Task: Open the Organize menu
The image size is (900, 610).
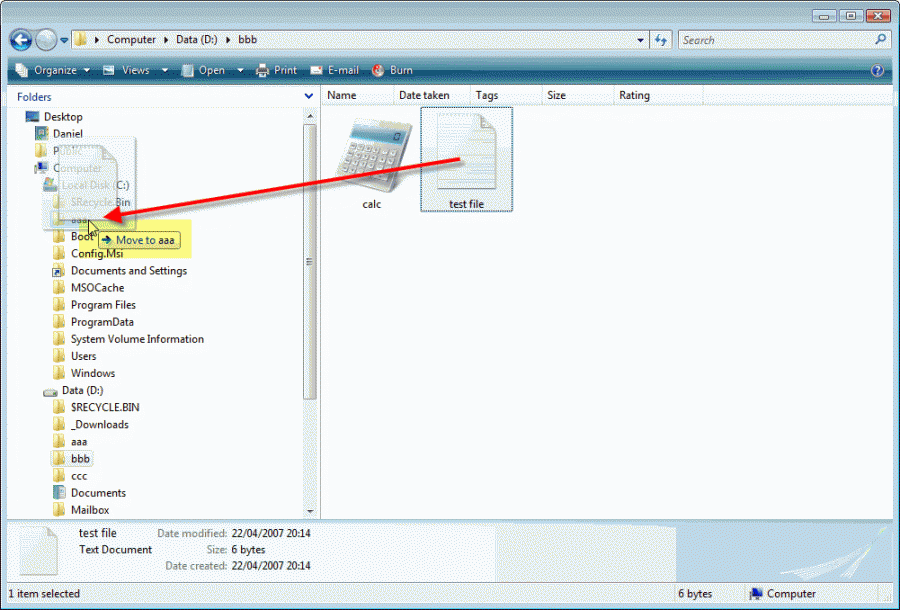Action: pos(53,70)
